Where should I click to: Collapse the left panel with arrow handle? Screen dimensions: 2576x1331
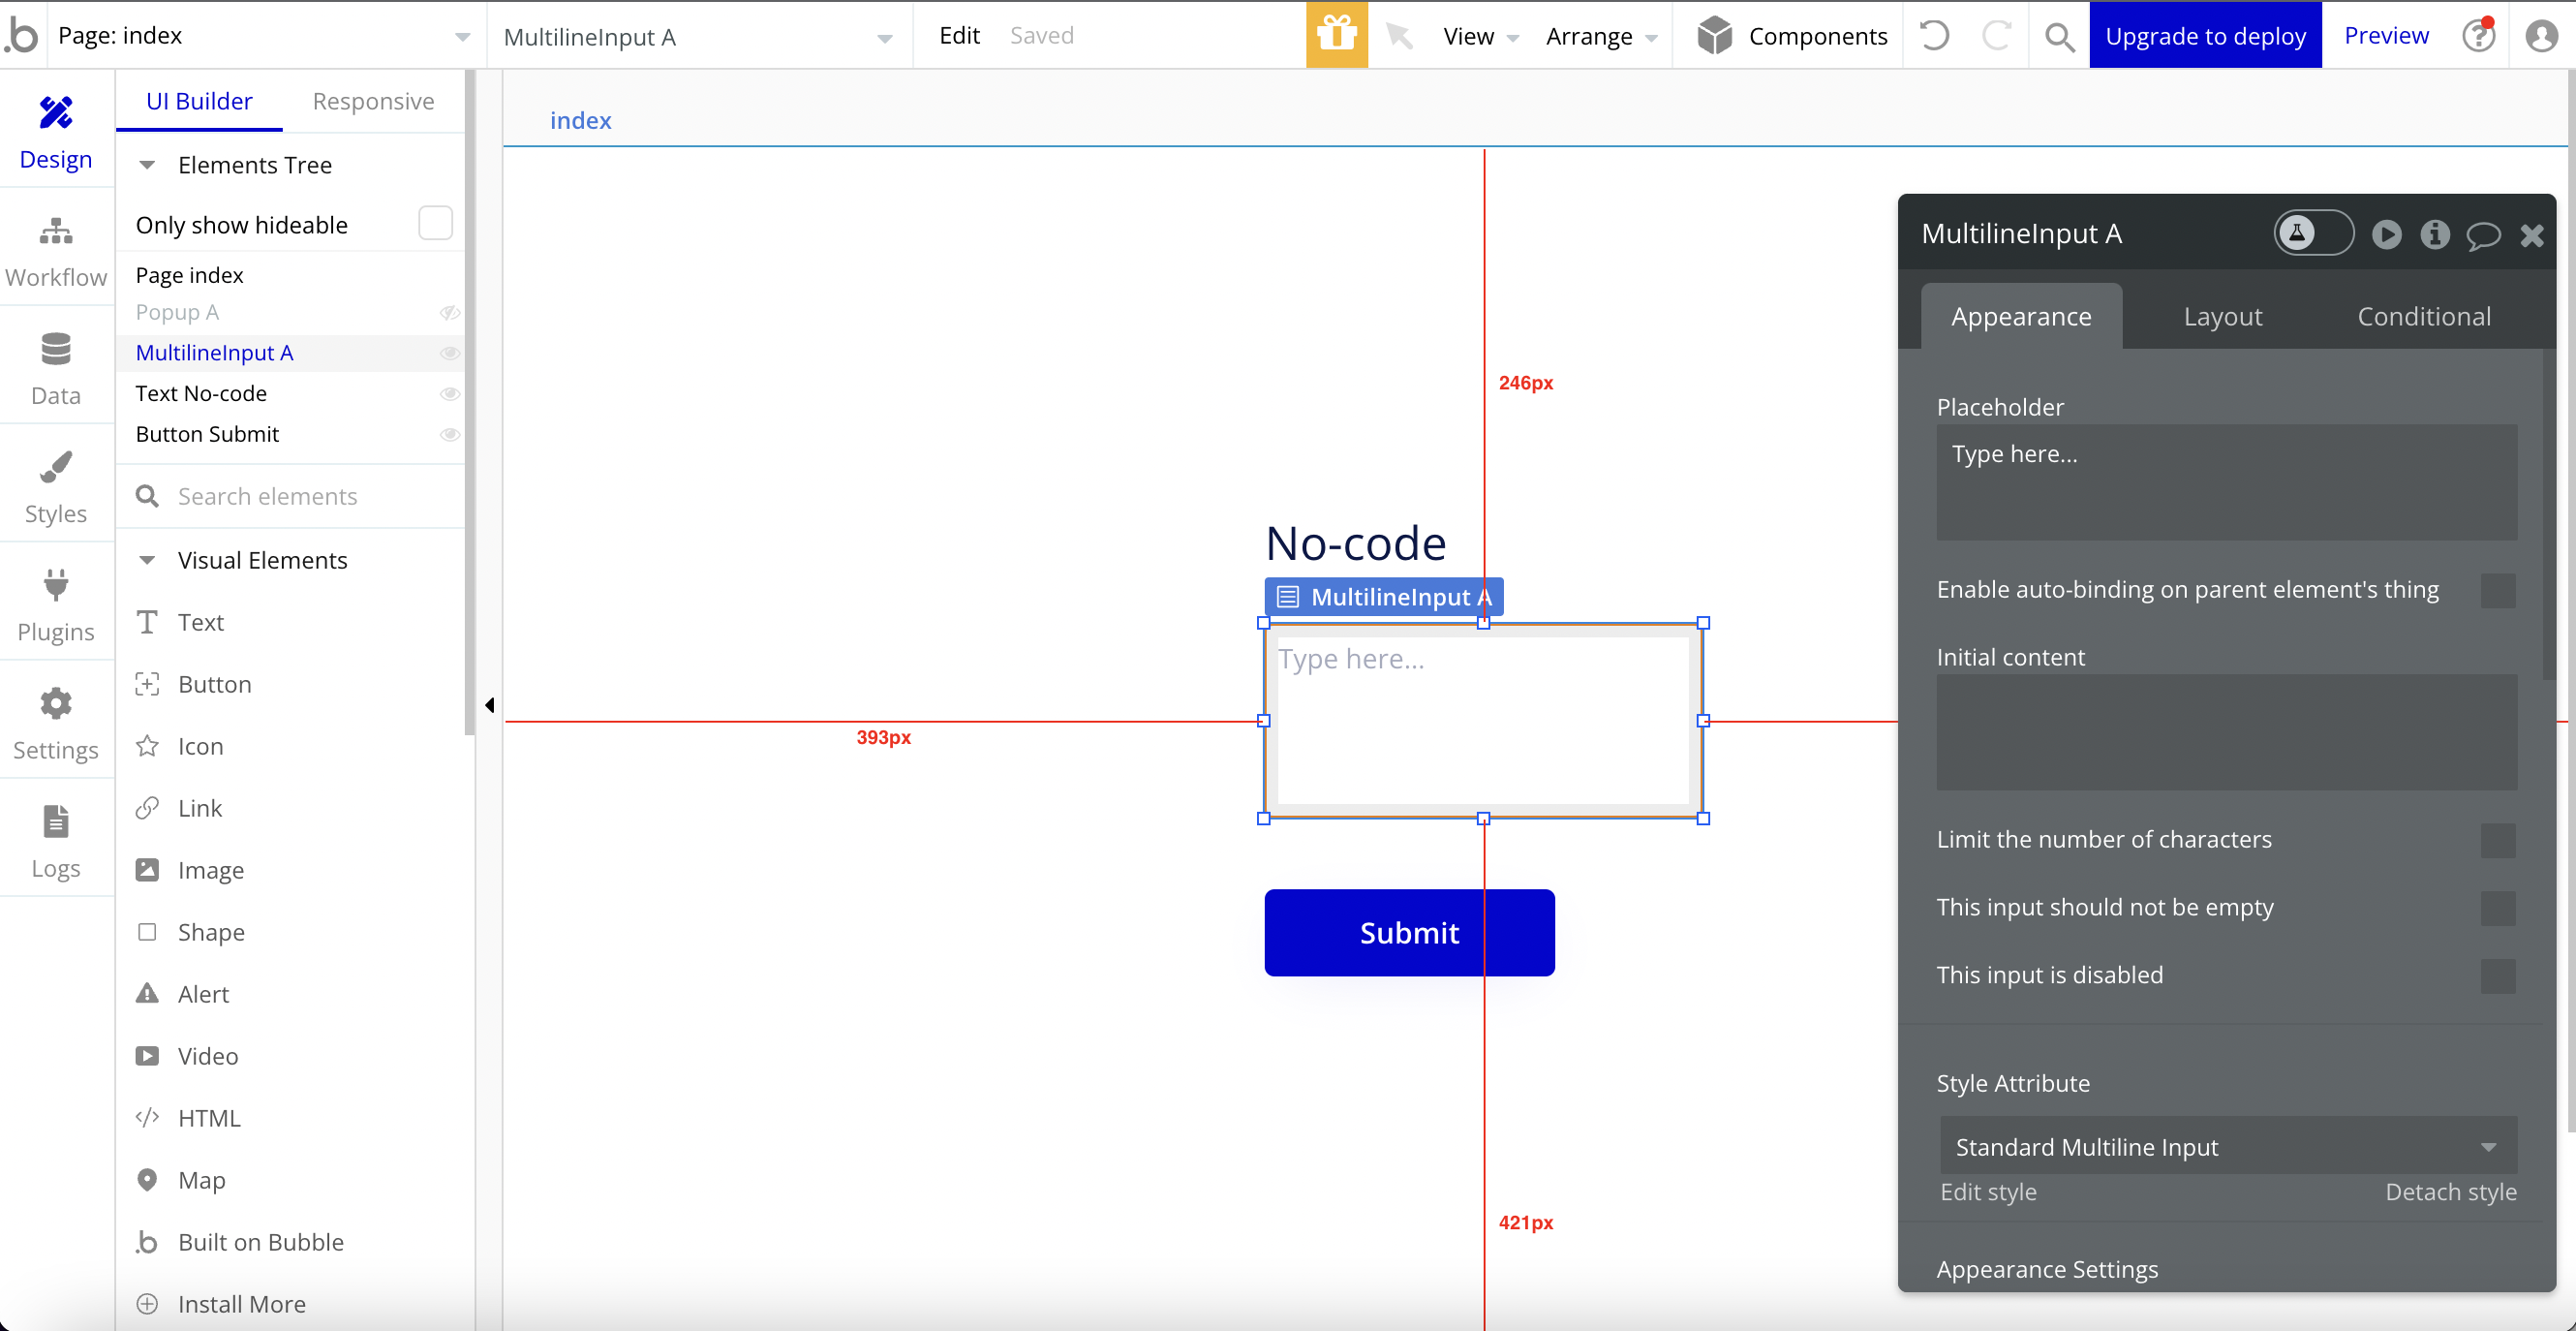tap(489, 705)
